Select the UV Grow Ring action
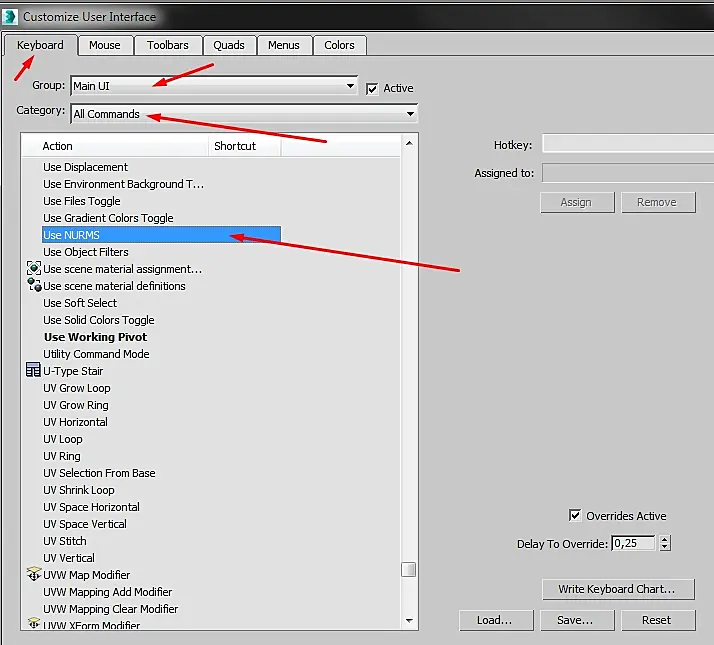 coord(76,405)
